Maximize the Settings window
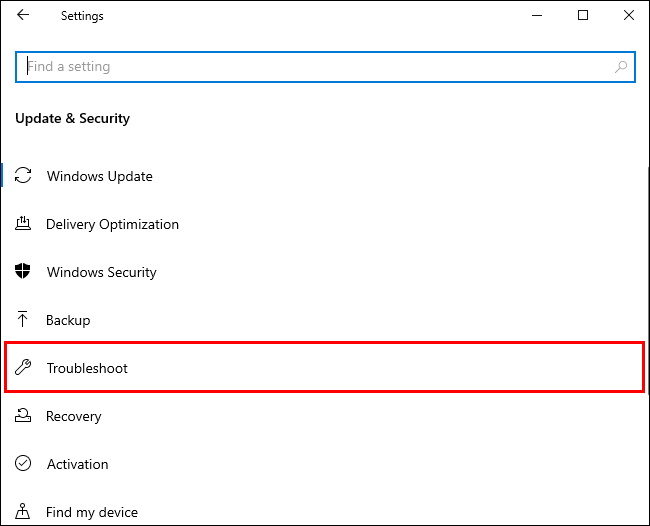This screenshot has height=526, width=650. (583, 15)
